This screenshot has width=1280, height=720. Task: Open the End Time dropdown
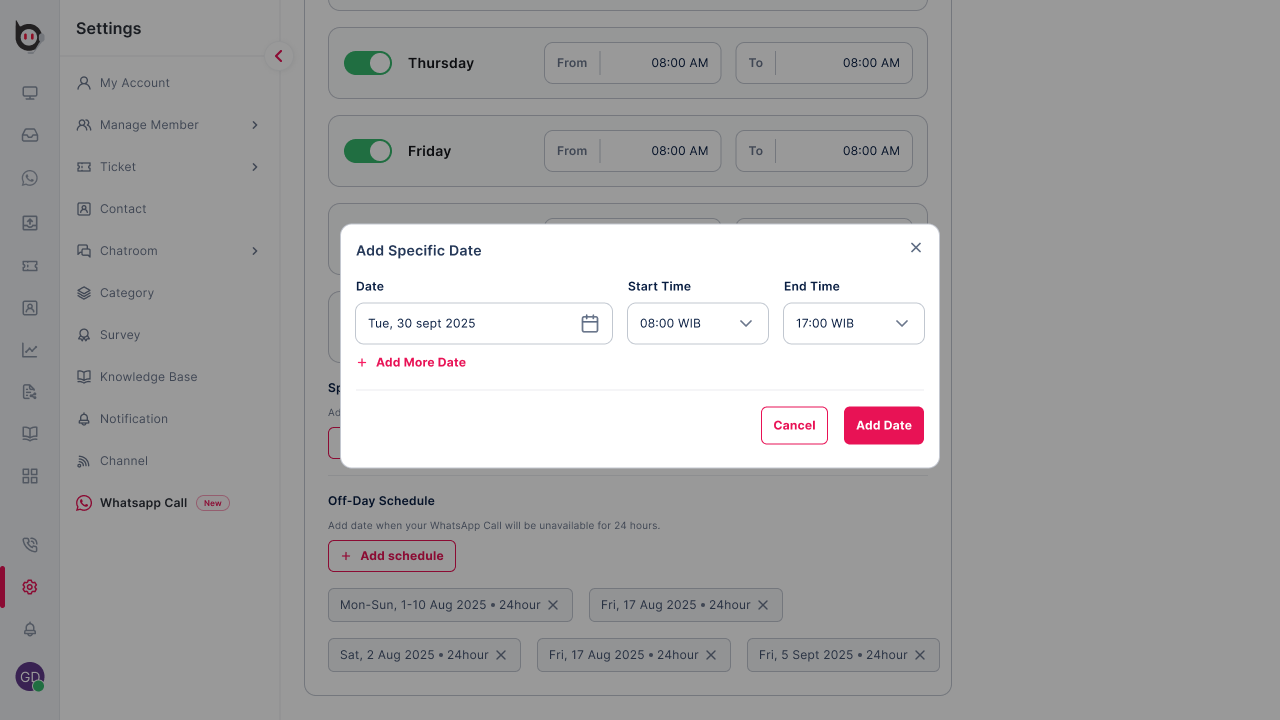pos(854,324)
